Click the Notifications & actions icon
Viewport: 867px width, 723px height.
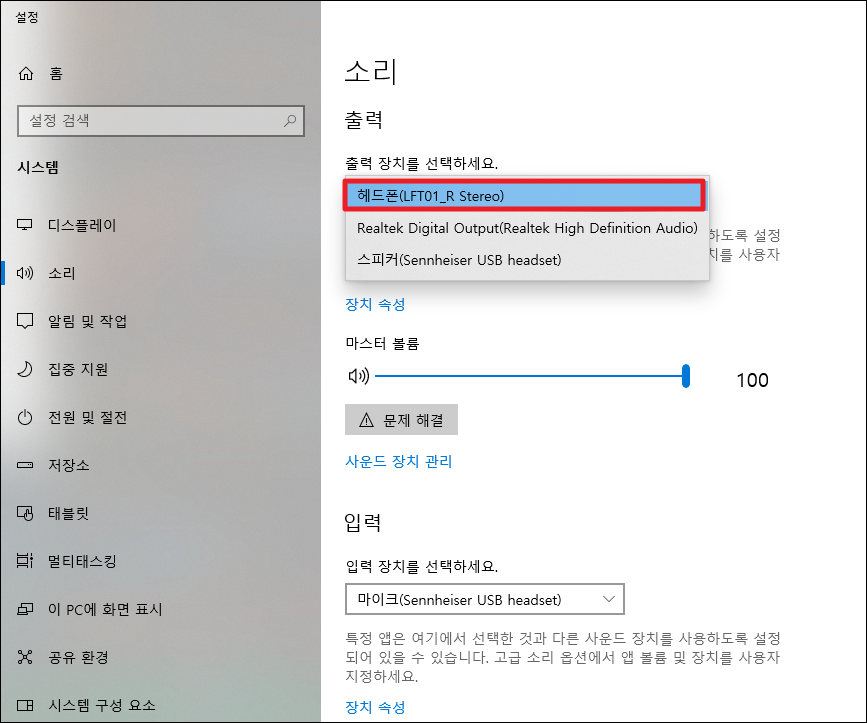coord(26,321)
